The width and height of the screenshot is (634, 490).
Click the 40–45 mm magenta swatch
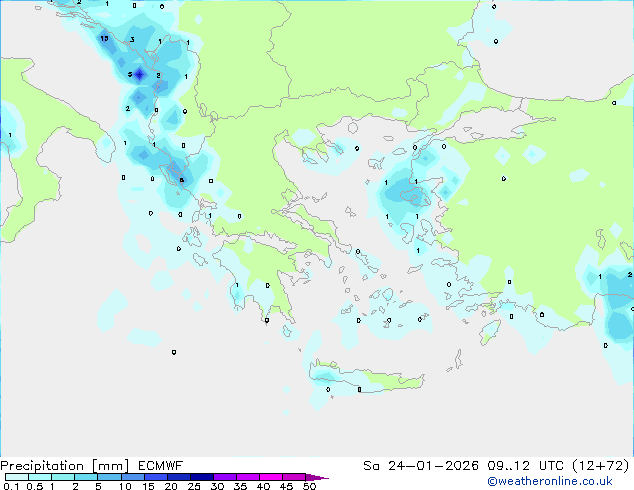pyautogui.click(x=271, y=477)
